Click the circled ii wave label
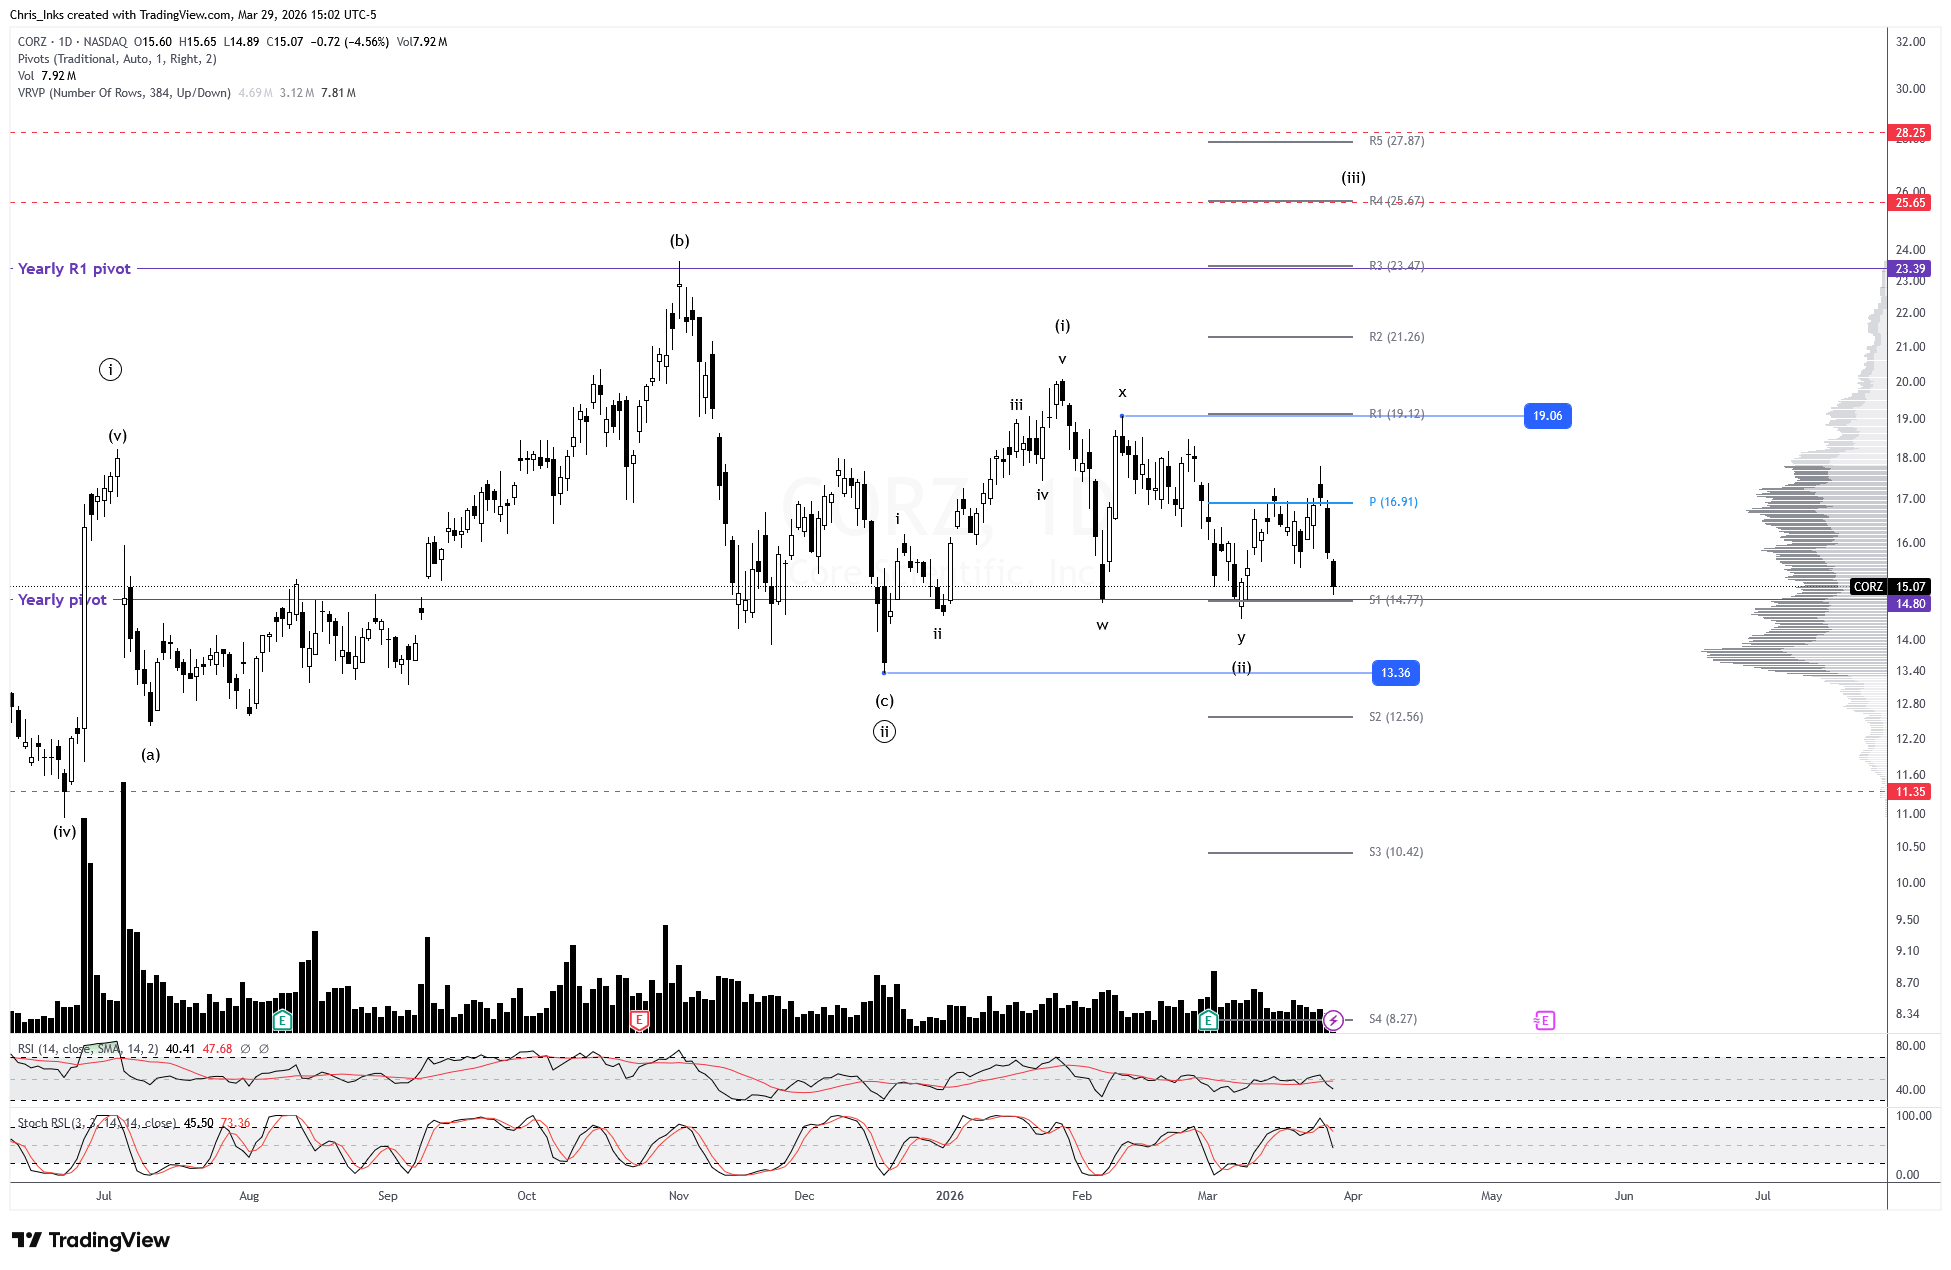 pos(884,732)
